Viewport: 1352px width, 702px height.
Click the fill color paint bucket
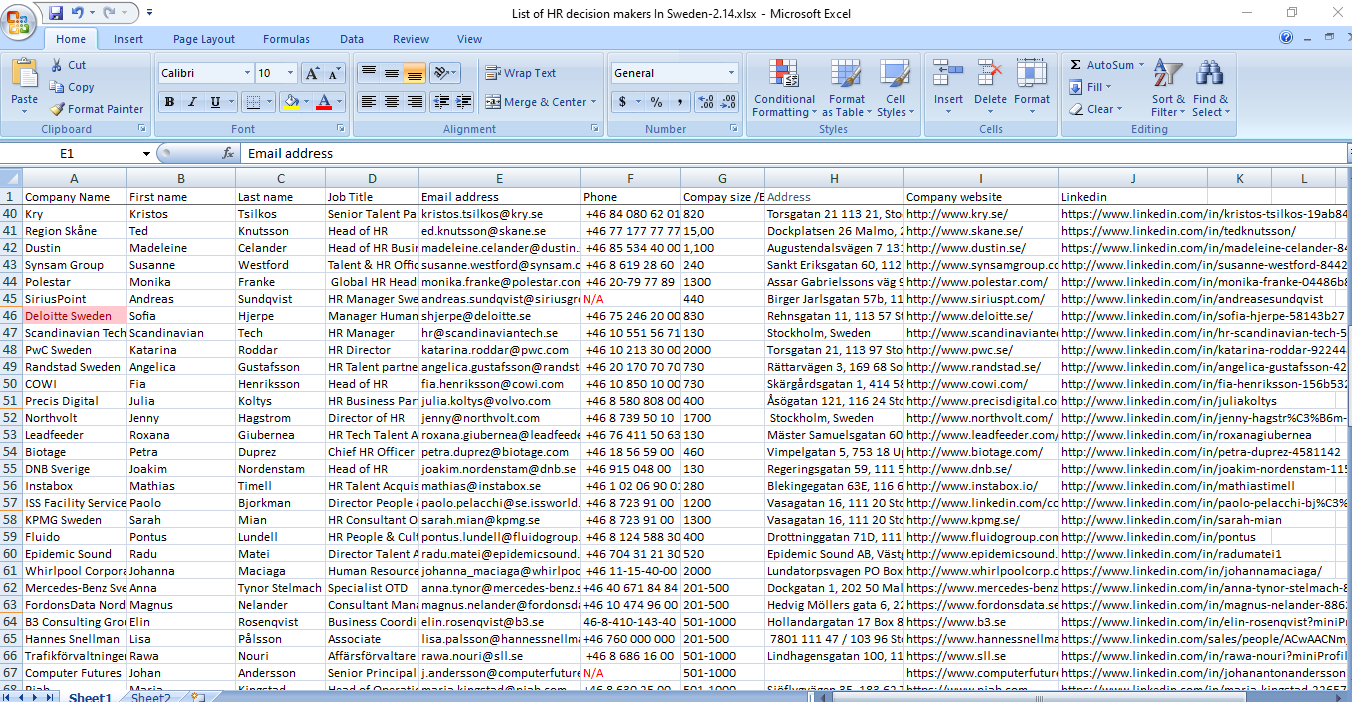(x=291, y=102)
